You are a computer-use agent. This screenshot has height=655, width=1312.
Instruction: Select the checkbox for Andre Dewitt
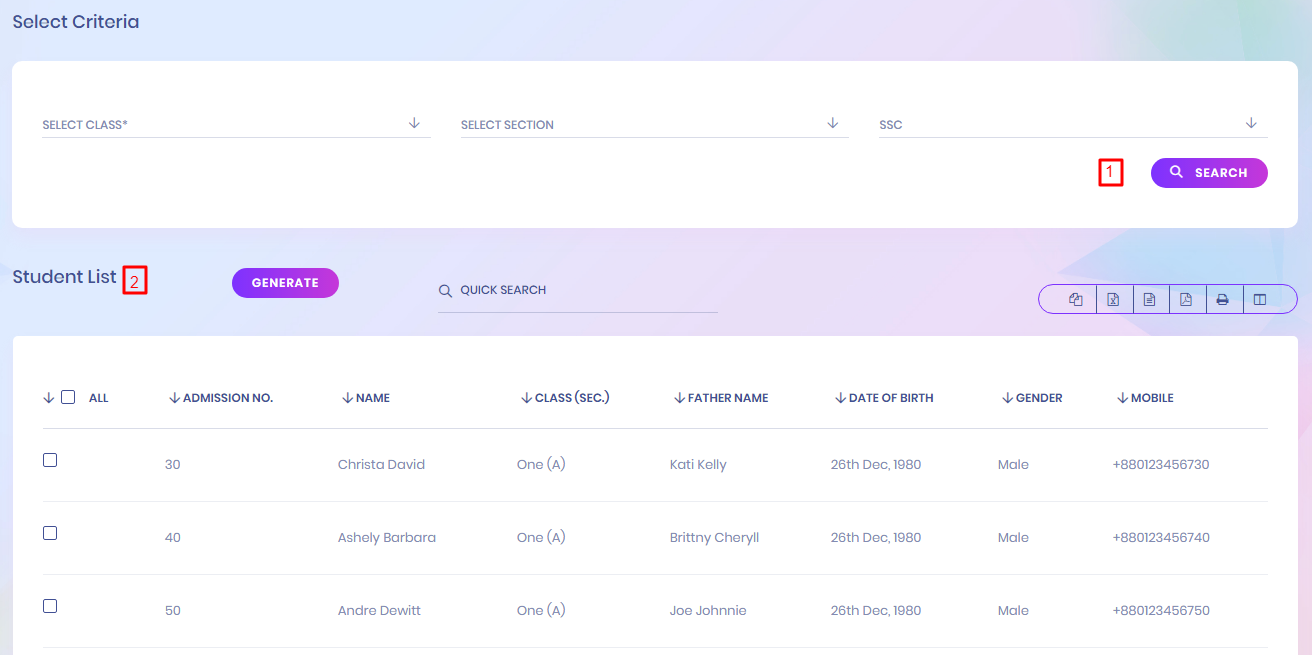coord(50,606)
